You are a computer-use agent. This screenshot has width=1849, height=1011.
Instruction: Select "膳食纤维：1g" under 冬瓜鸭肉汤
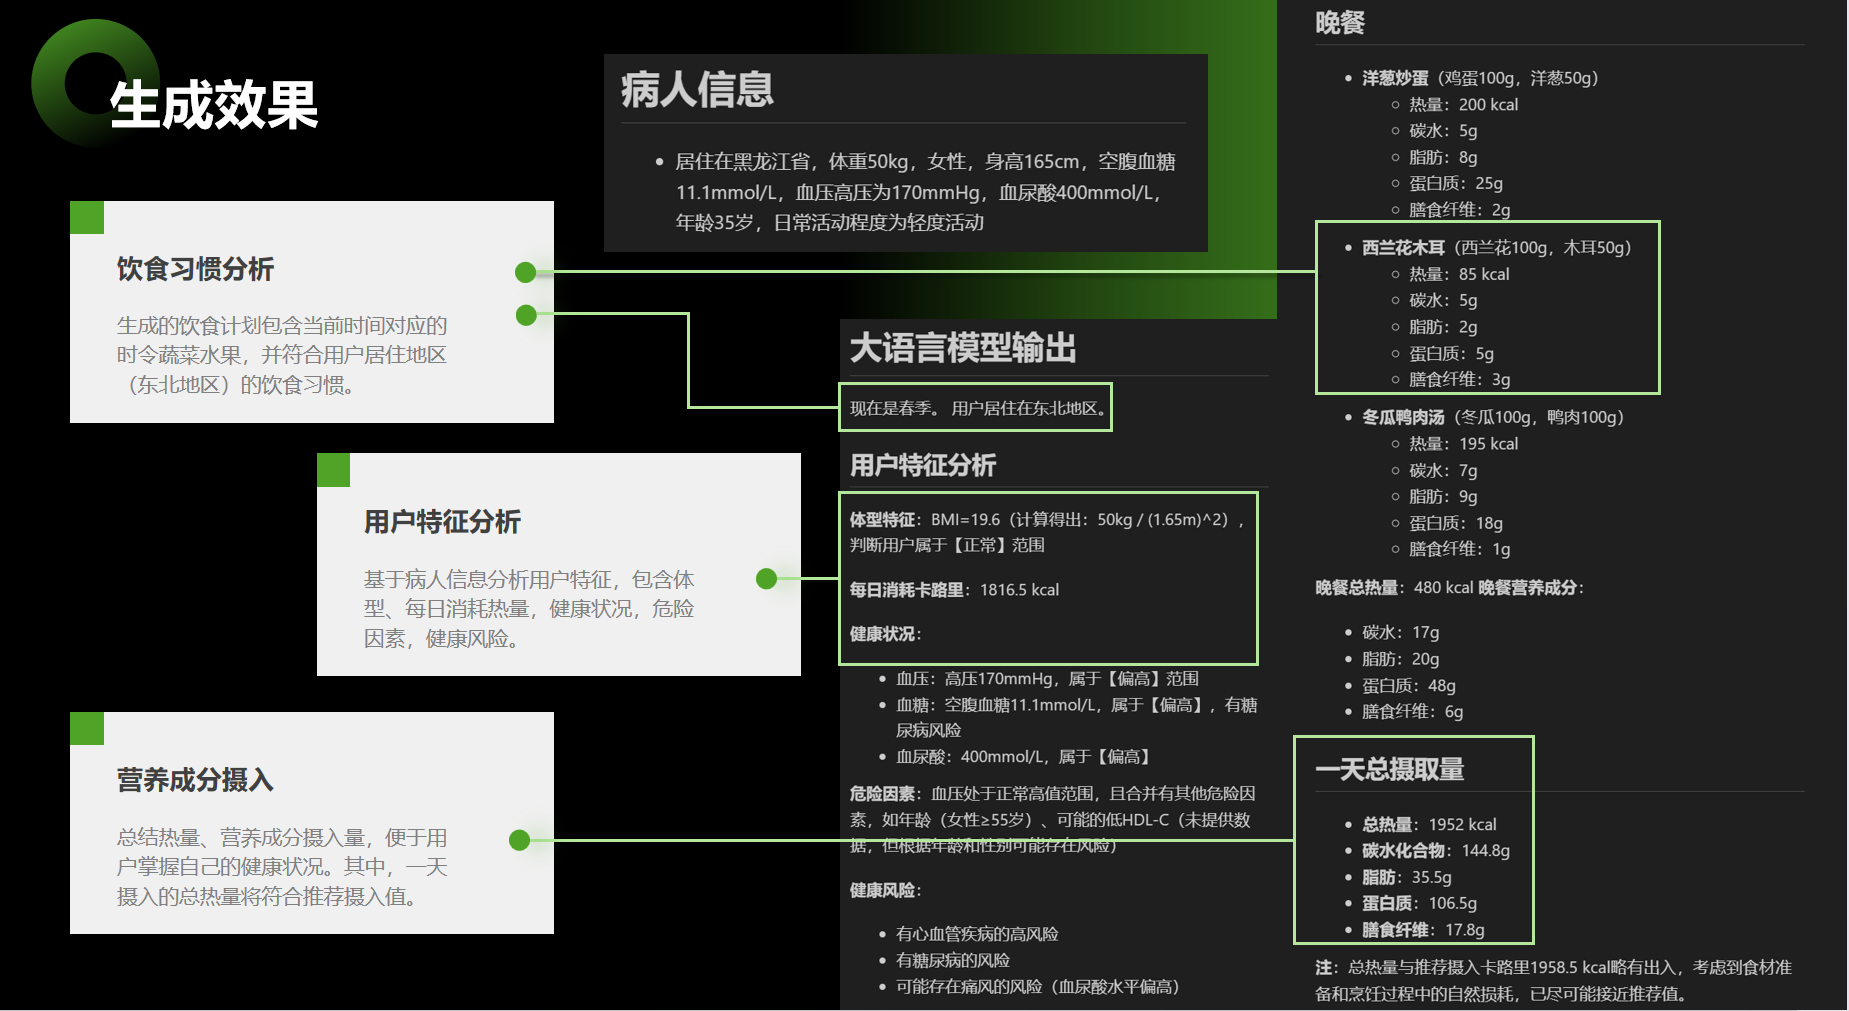click(x=1460, y=549)
